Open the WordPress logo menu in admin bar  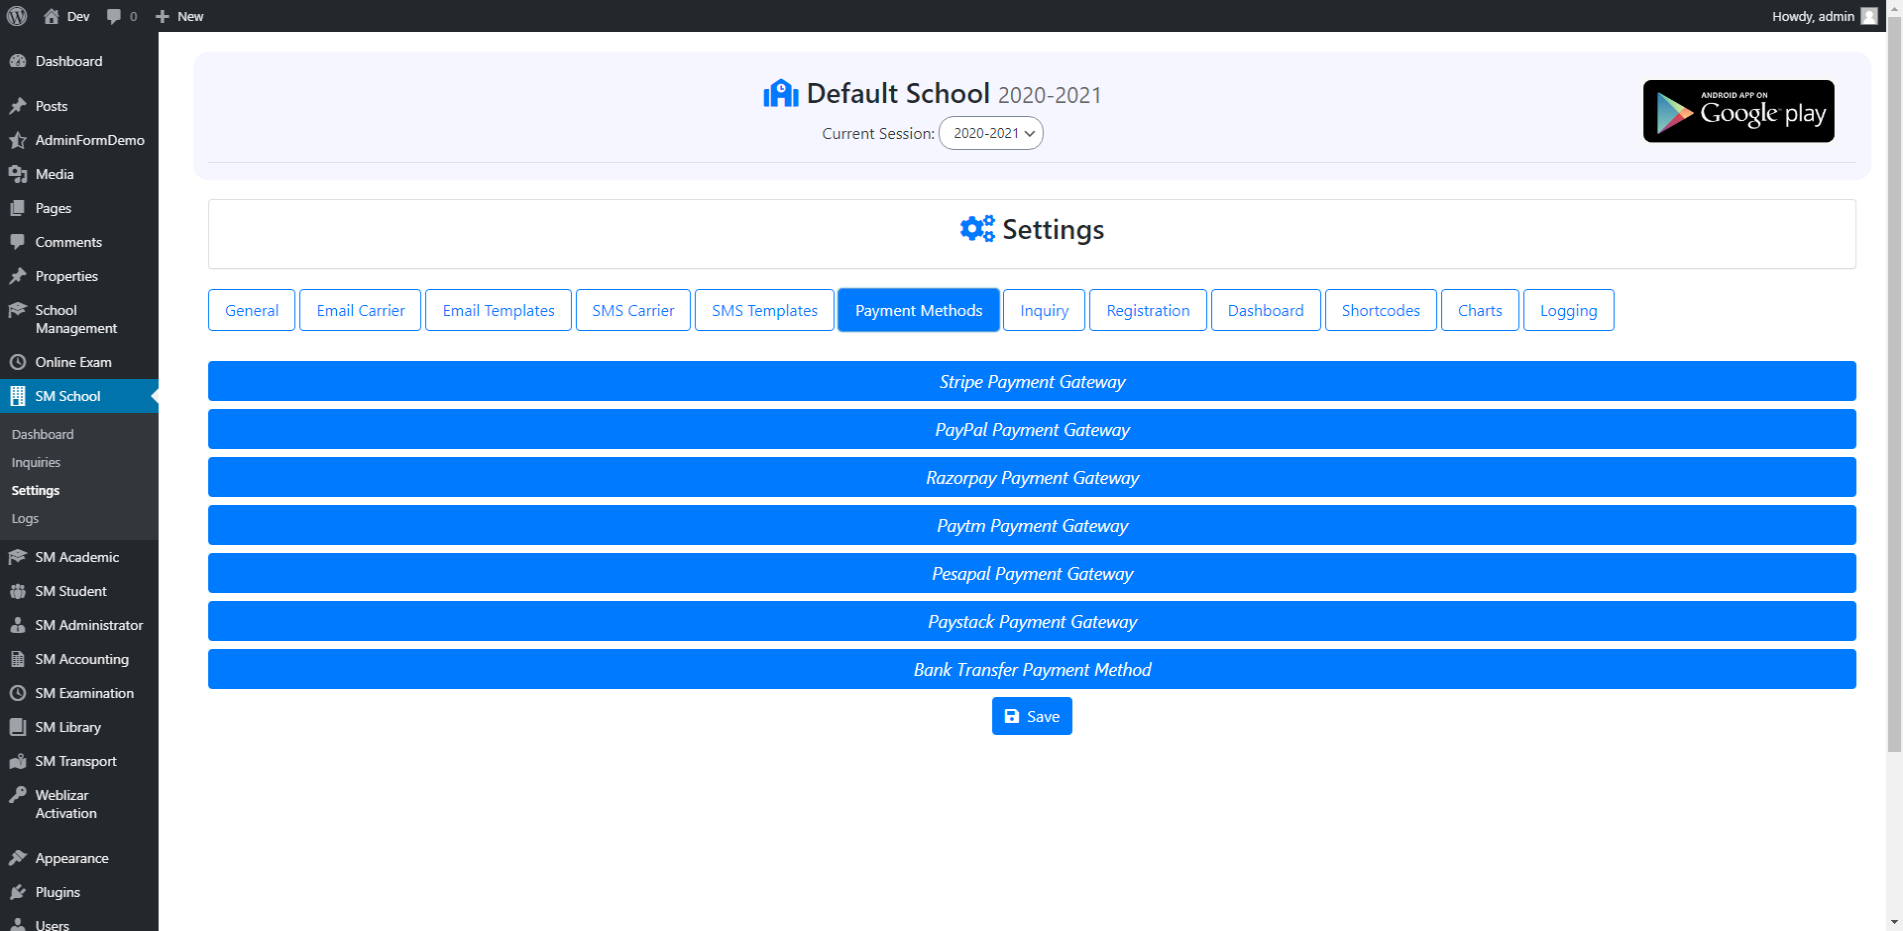[16, 16]
